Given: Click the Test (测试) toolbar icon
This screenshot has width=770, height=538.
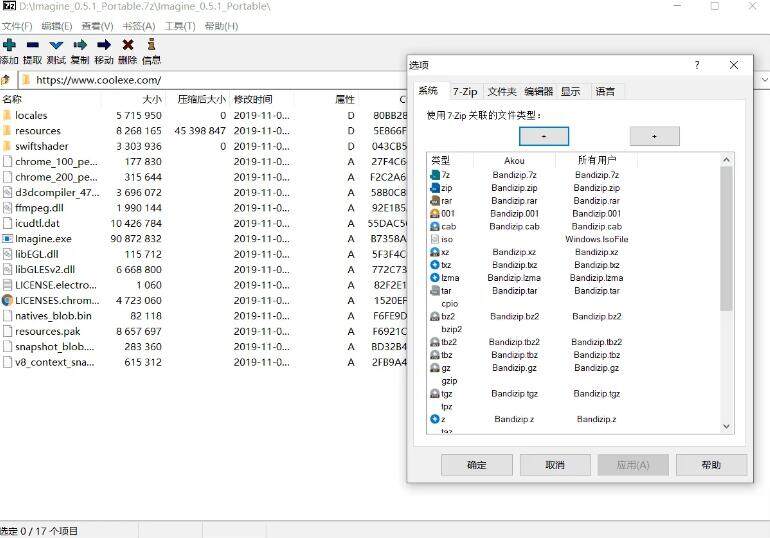Looking at the screenshot, I should [x=56, y=45].
